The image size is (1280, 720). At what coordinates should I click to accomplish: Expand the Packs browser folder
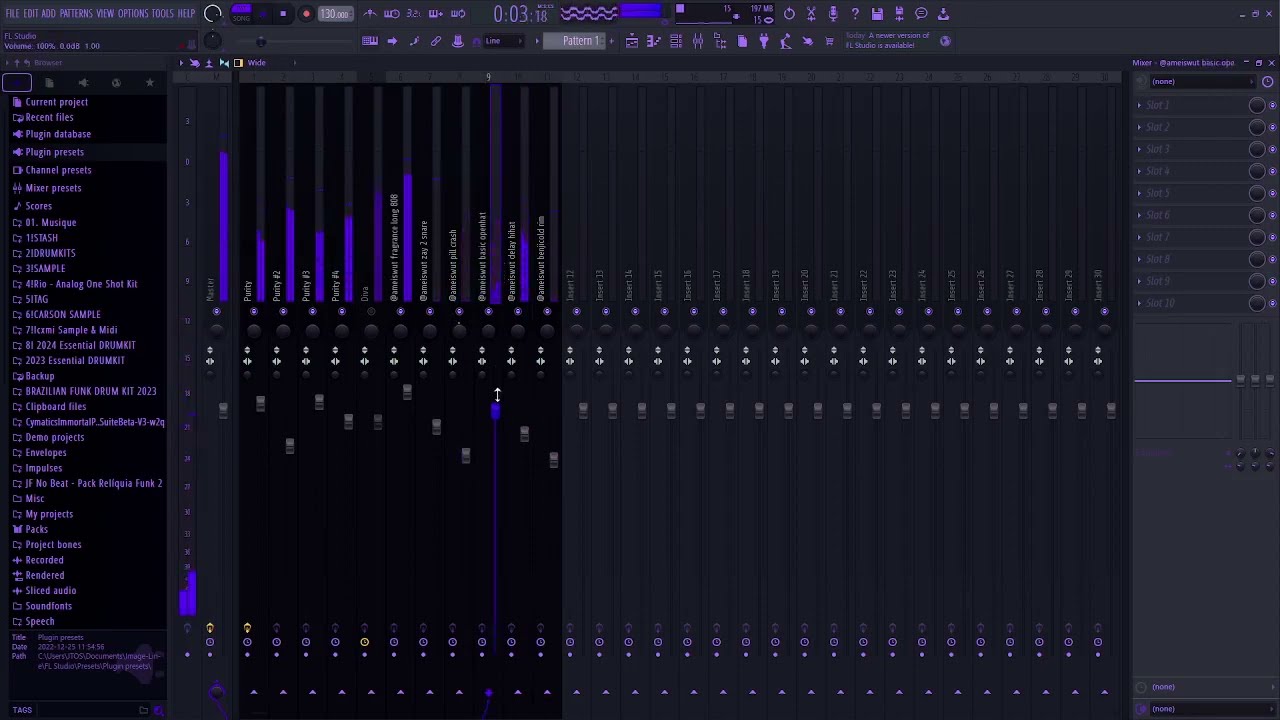coord(36,529)
